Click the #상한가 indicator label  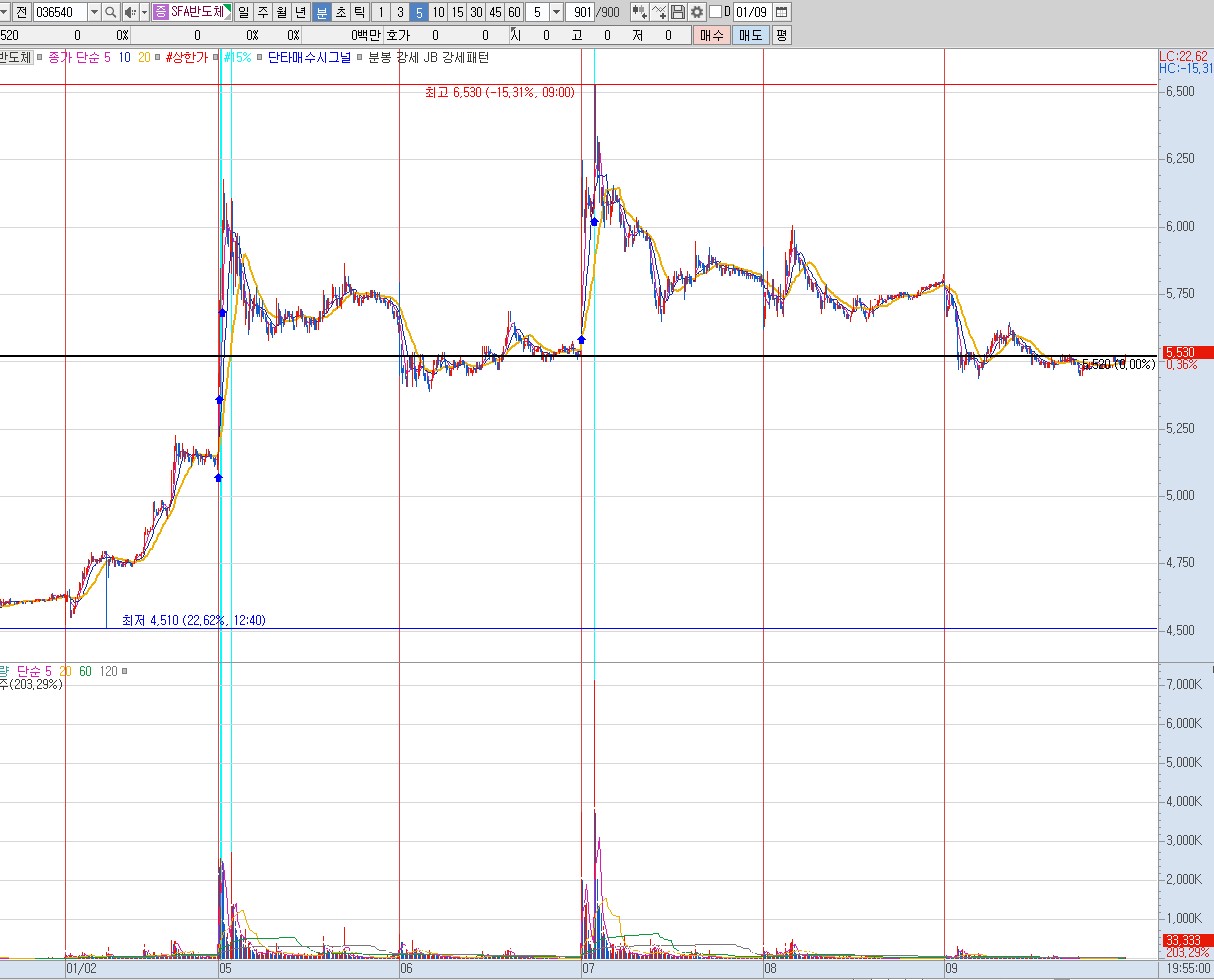(186, 58)
